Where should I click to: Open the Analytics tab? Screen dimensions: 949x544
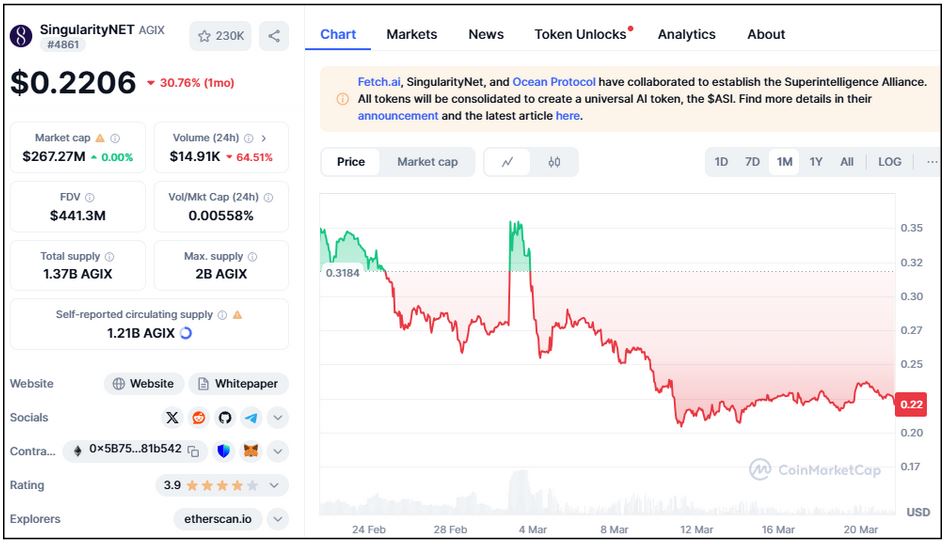click(x=686, y=34)
